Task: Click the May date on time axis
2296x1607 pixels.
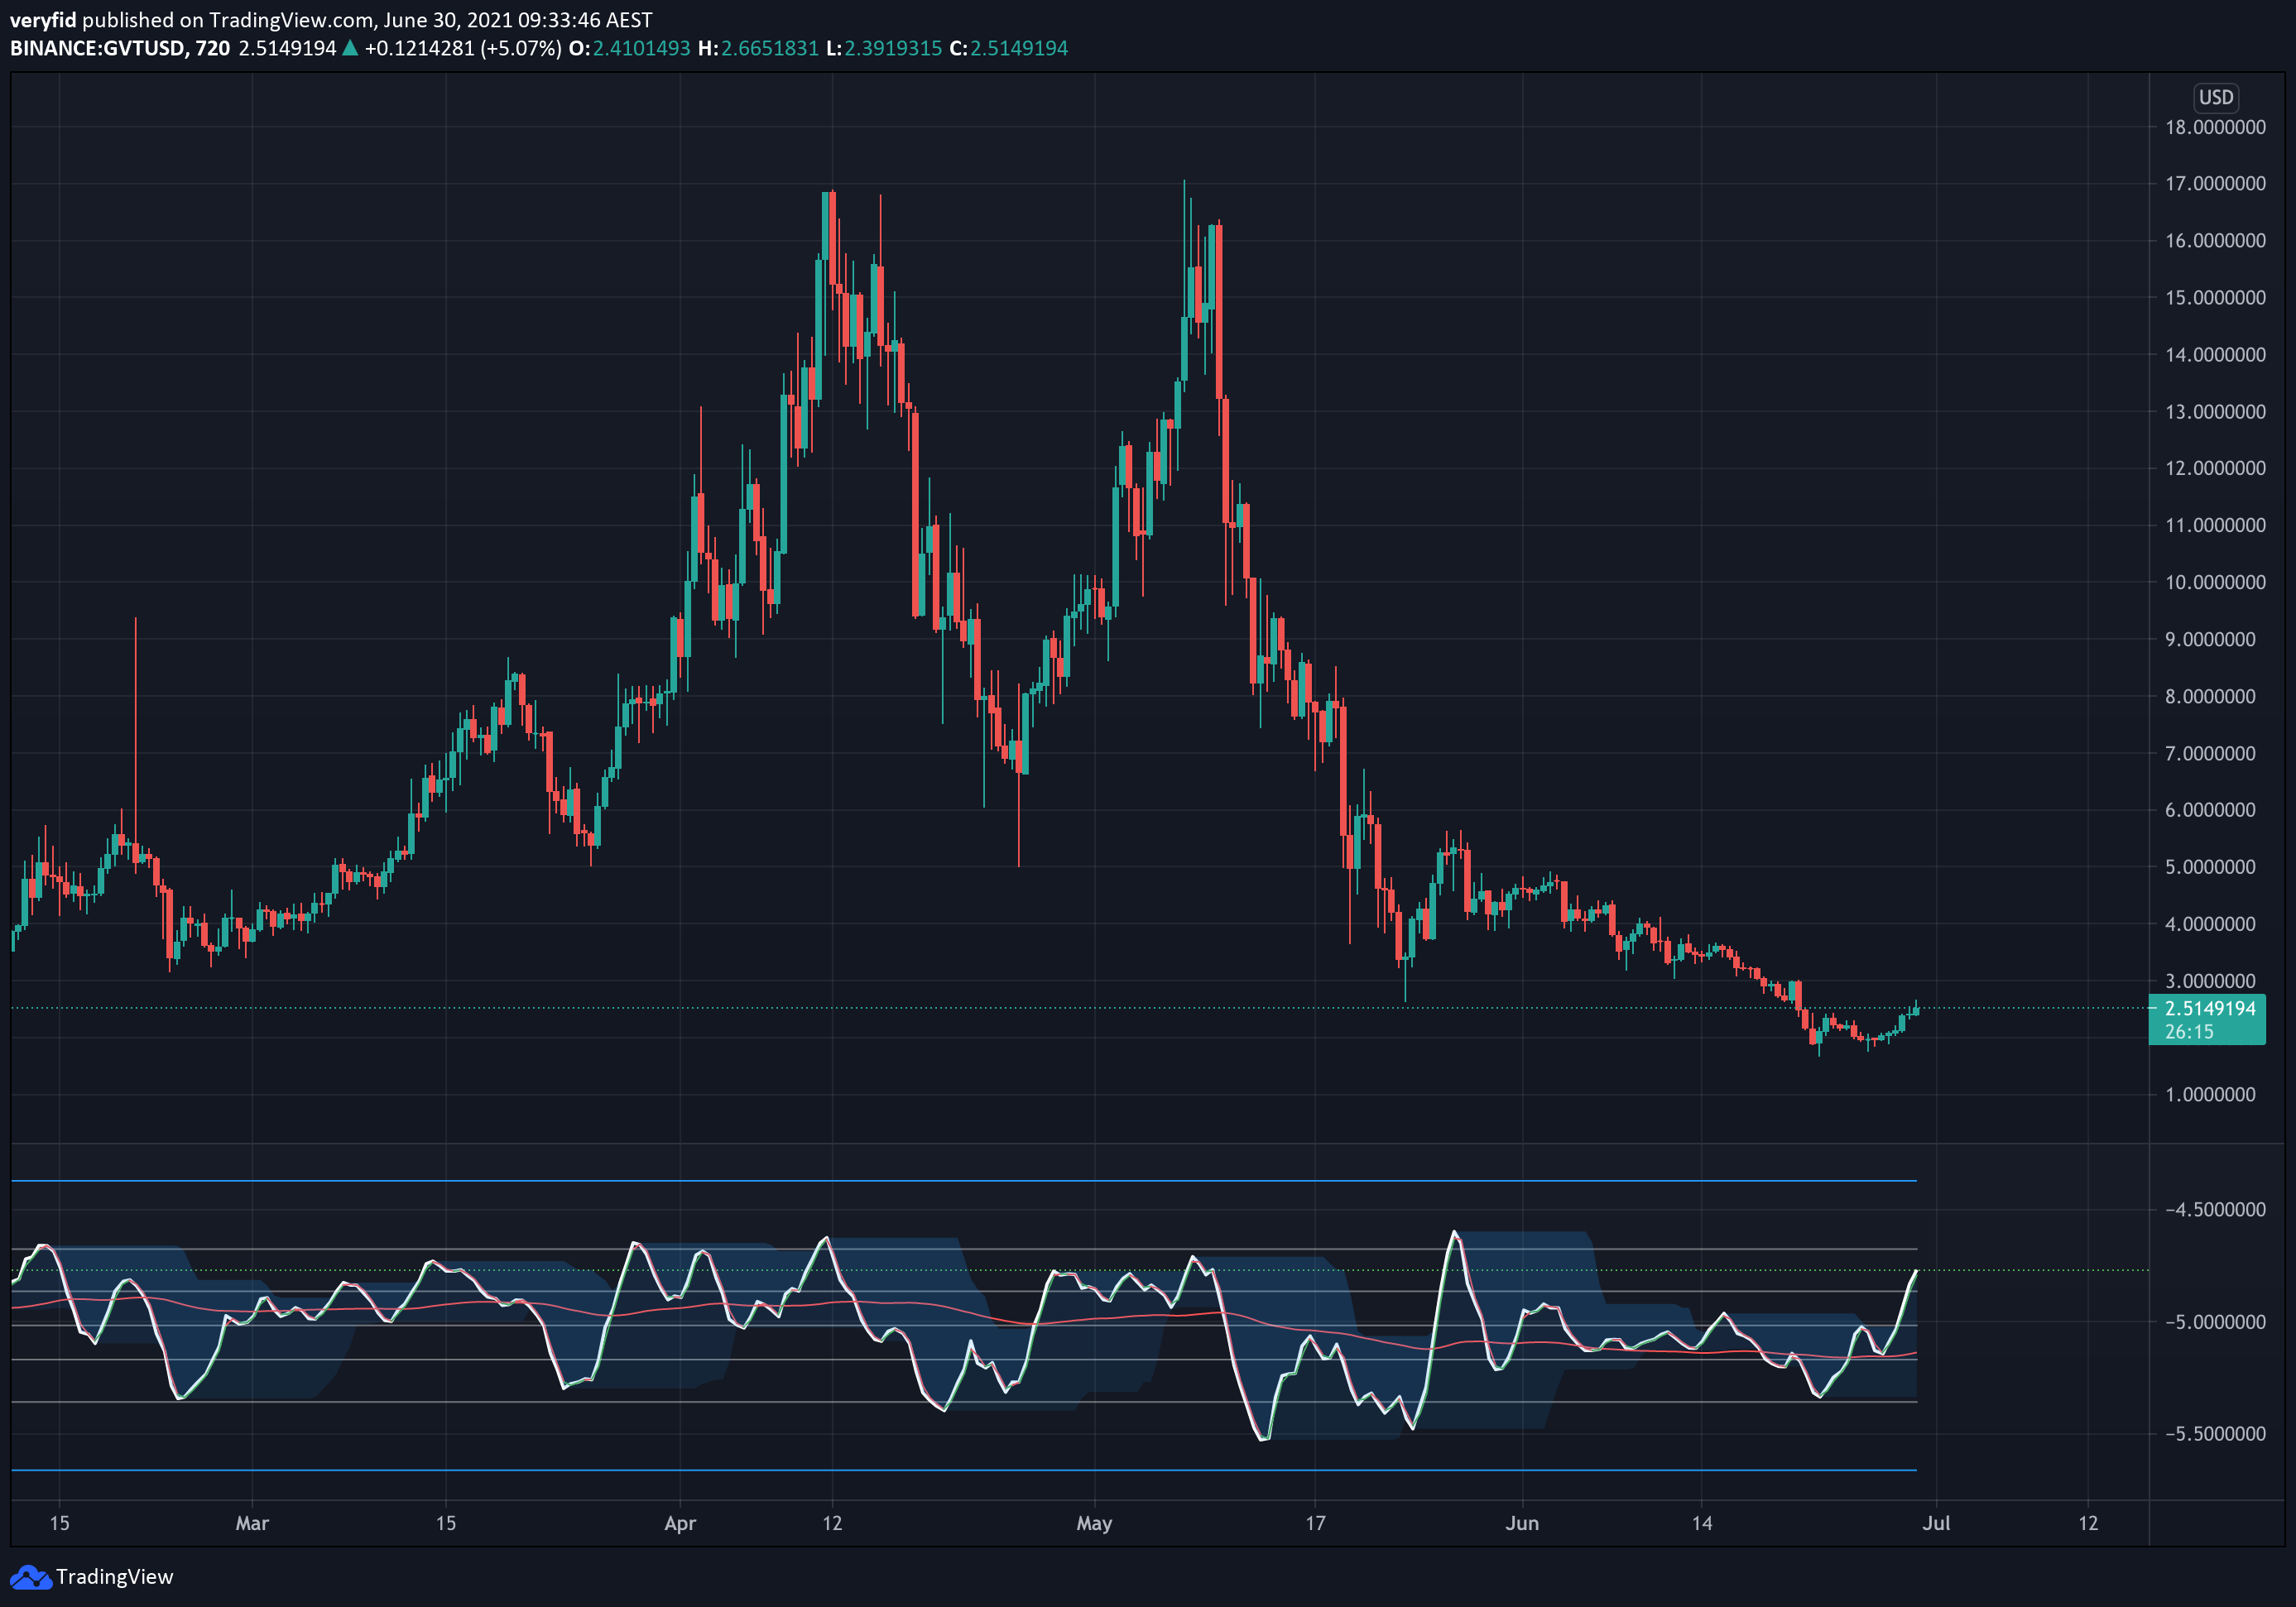Action: click(x=1094, y=1523)
